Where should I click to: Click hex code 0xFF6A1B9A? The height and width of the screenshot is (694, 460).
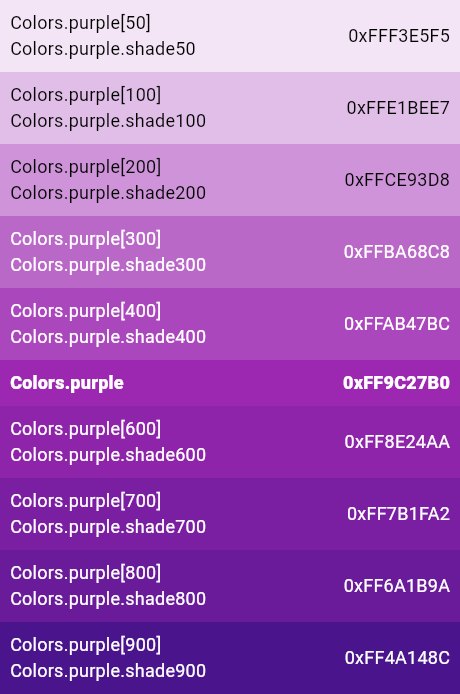pos(397,586)
